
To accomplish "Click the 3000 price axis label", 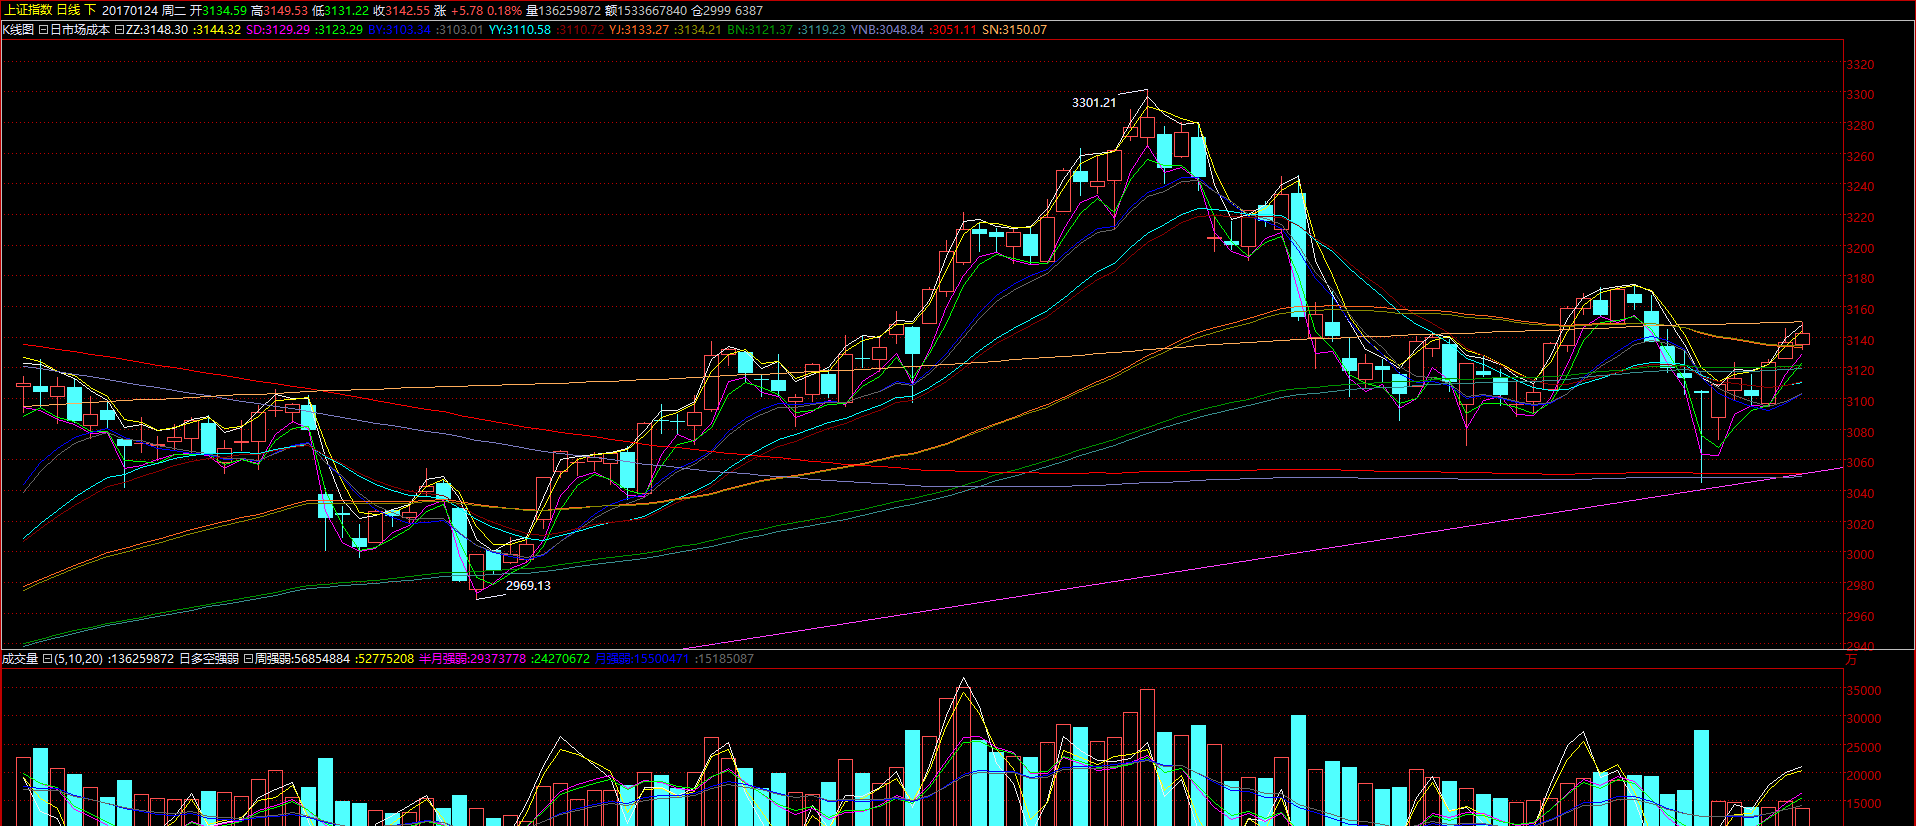I will 1860,555.
